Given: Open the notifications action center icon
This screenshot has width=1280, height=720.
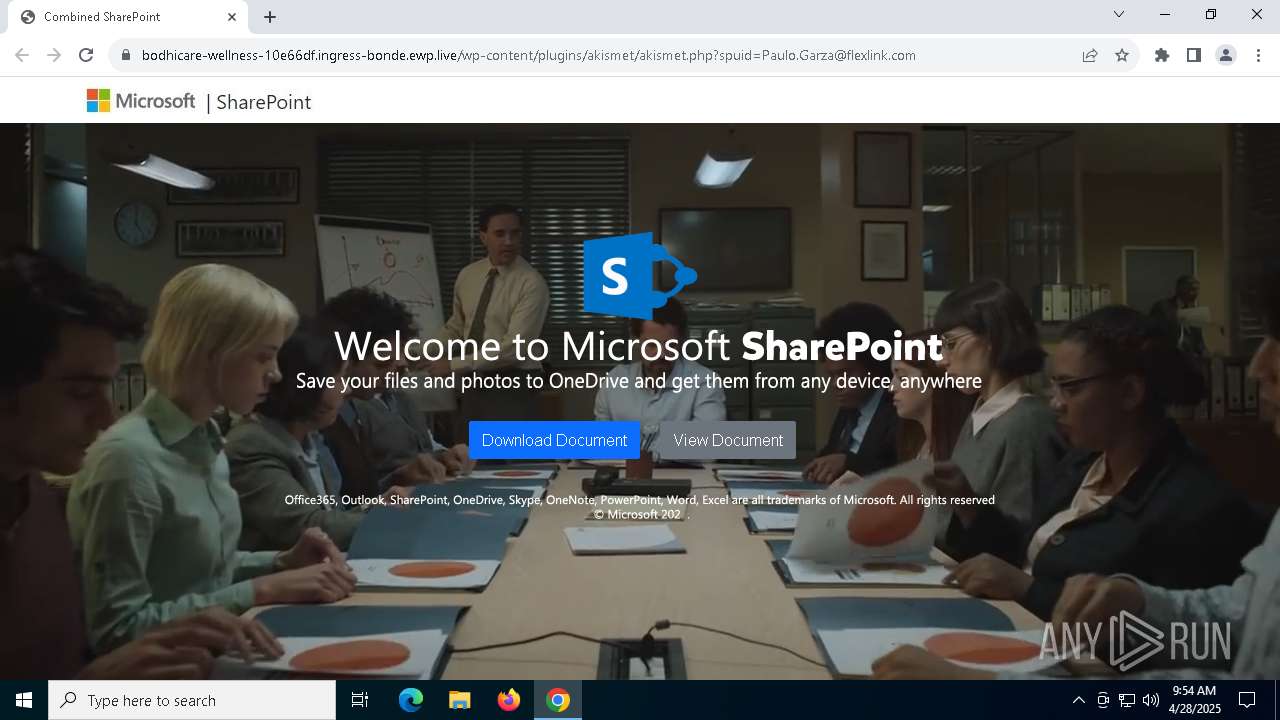Looking at the screenshot, I should pyautogui.click(x=1247, y=700).
